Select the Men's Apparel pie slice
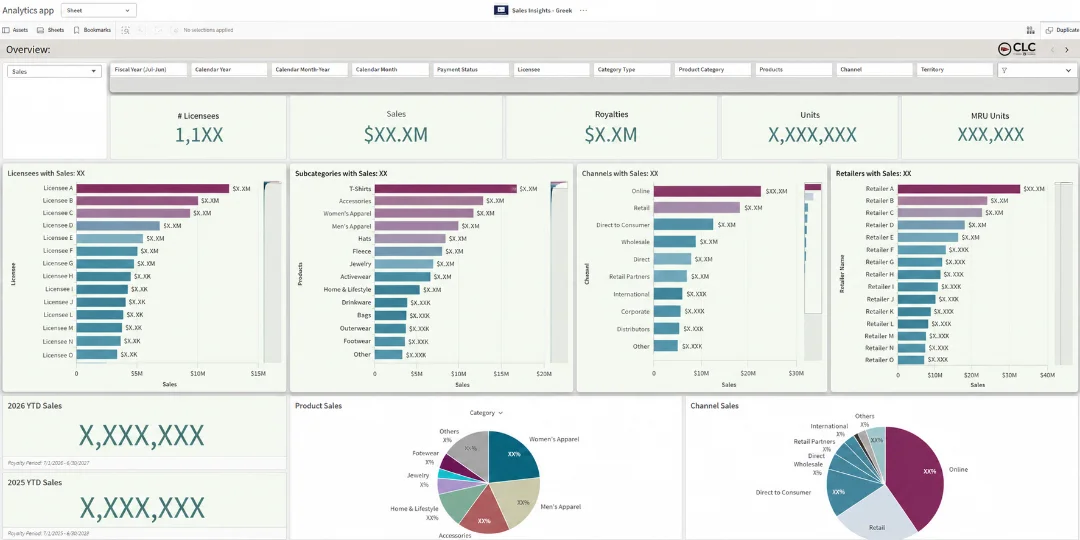This screenshot has width=1080, height=540. pyautogui.click(x=519, y=503)
